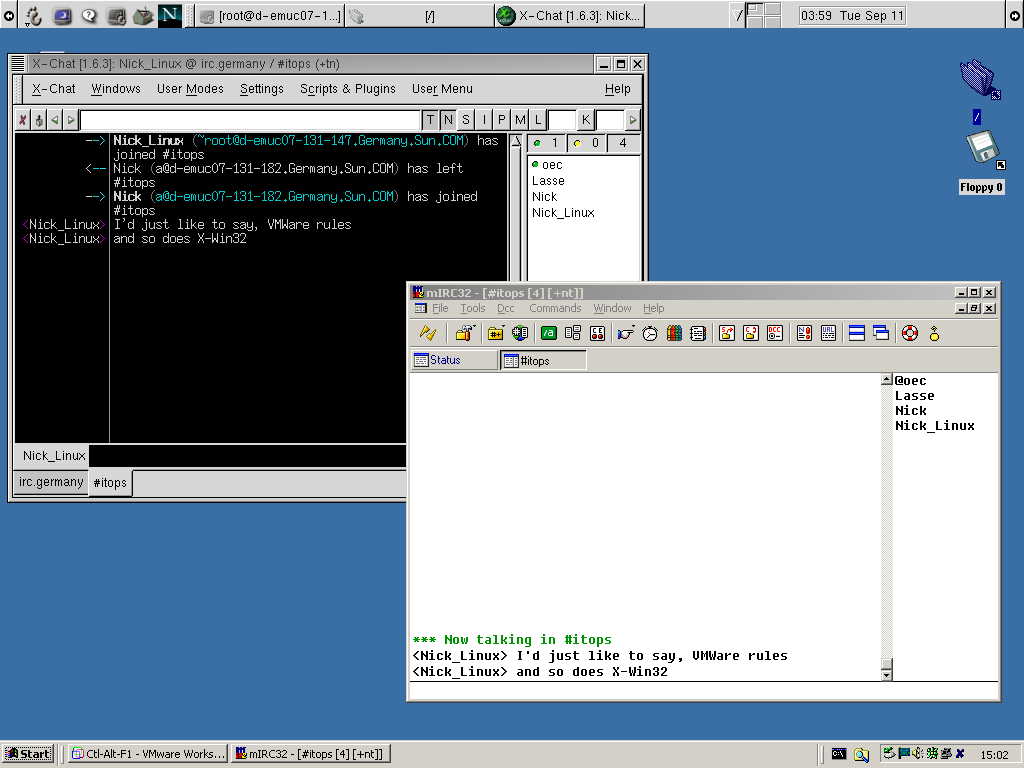Viewport: 1024px width, 768px height.
Task: Cascade windows using the overlapping windows icon
Action: click(881, 333)
